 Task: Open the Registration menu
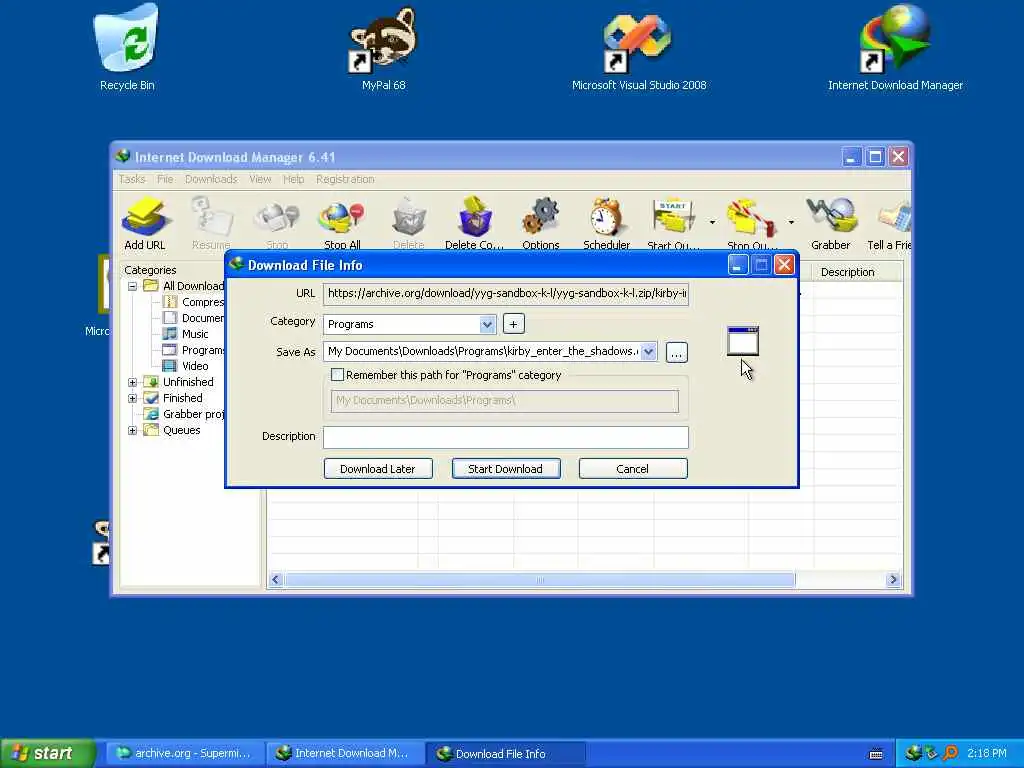(x=345, y=179)
